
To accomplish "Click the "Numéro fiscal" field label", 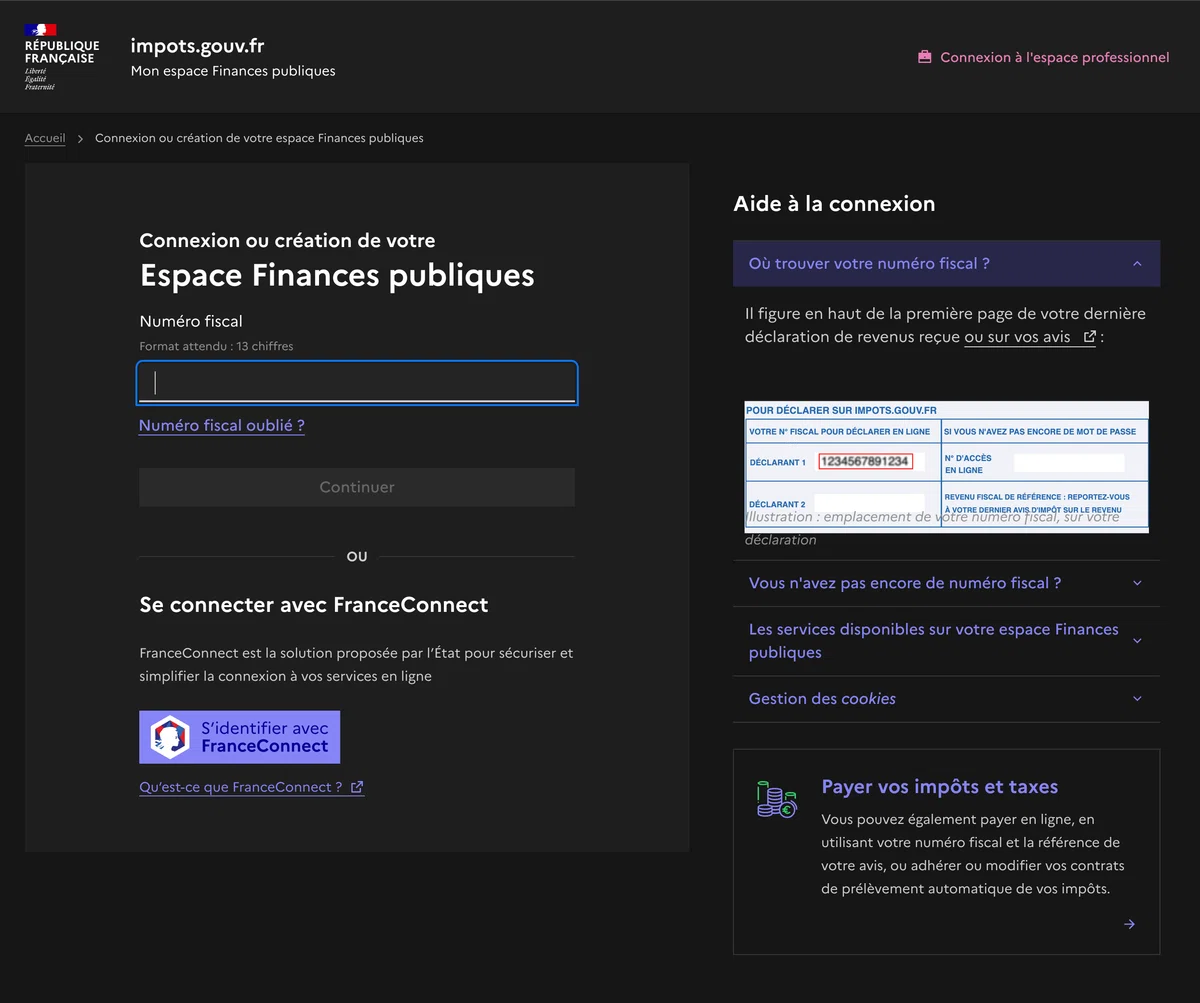I will (191, 321).
